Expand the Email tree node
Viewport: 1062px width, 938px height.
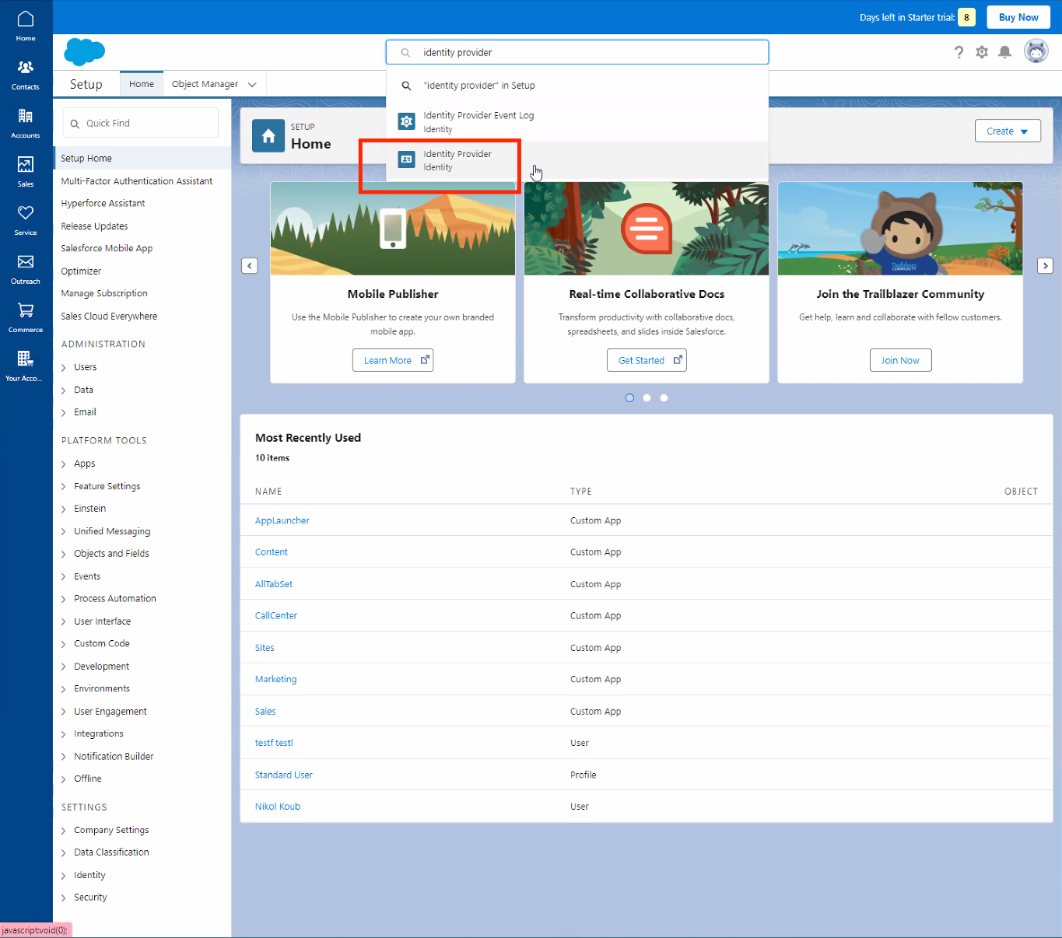(64, 412)
